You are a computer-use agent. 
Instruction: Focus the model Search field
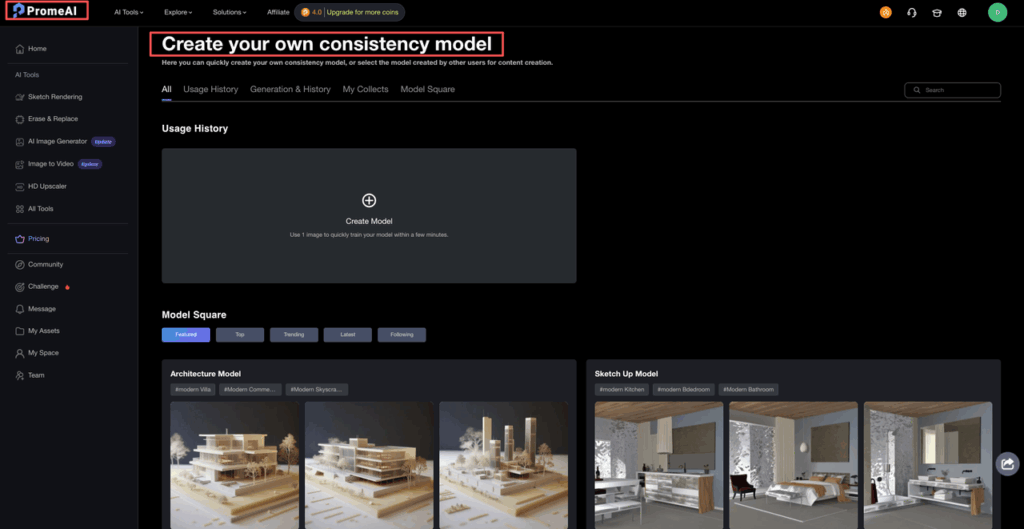[x=952, y=90]
